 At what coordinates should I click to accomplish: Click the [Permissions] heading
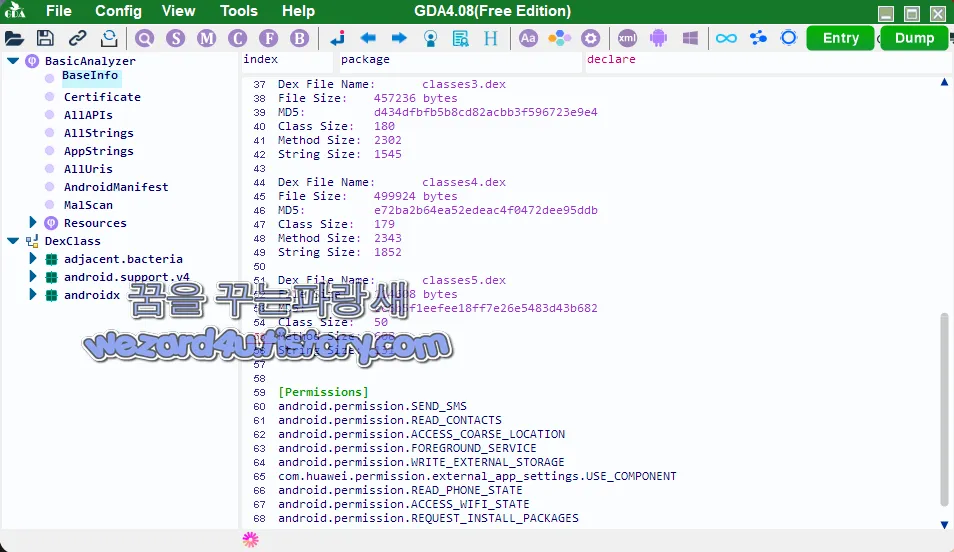click(x=323, y=392)
